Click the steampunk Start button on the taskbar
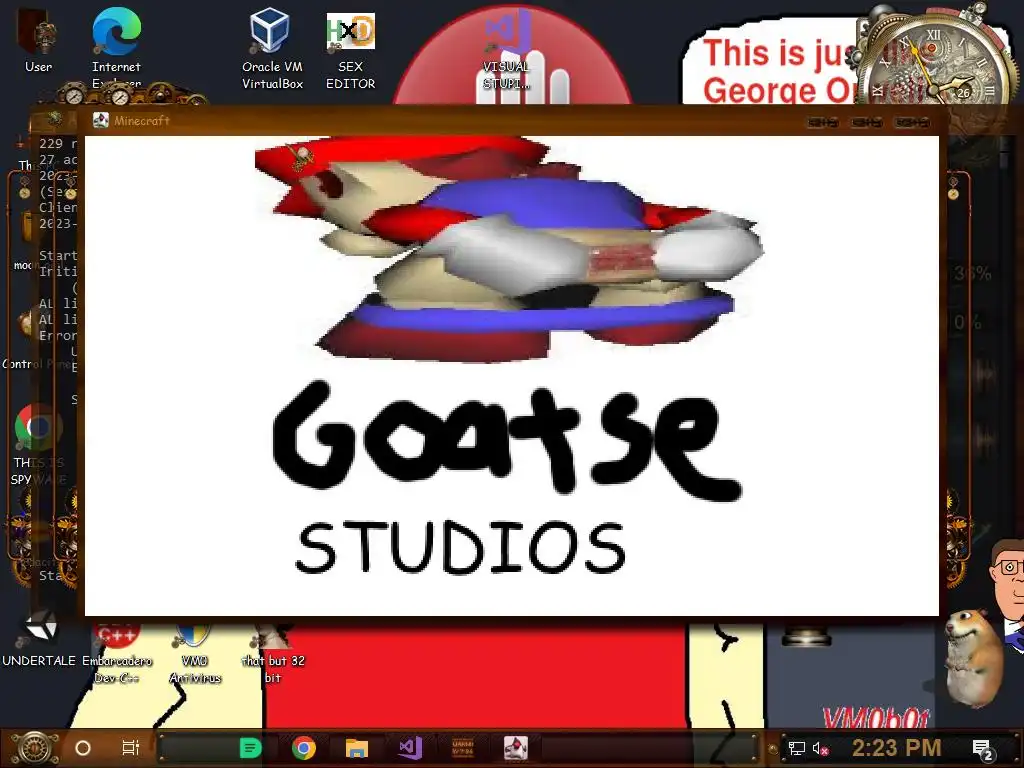 pos(35,748)
